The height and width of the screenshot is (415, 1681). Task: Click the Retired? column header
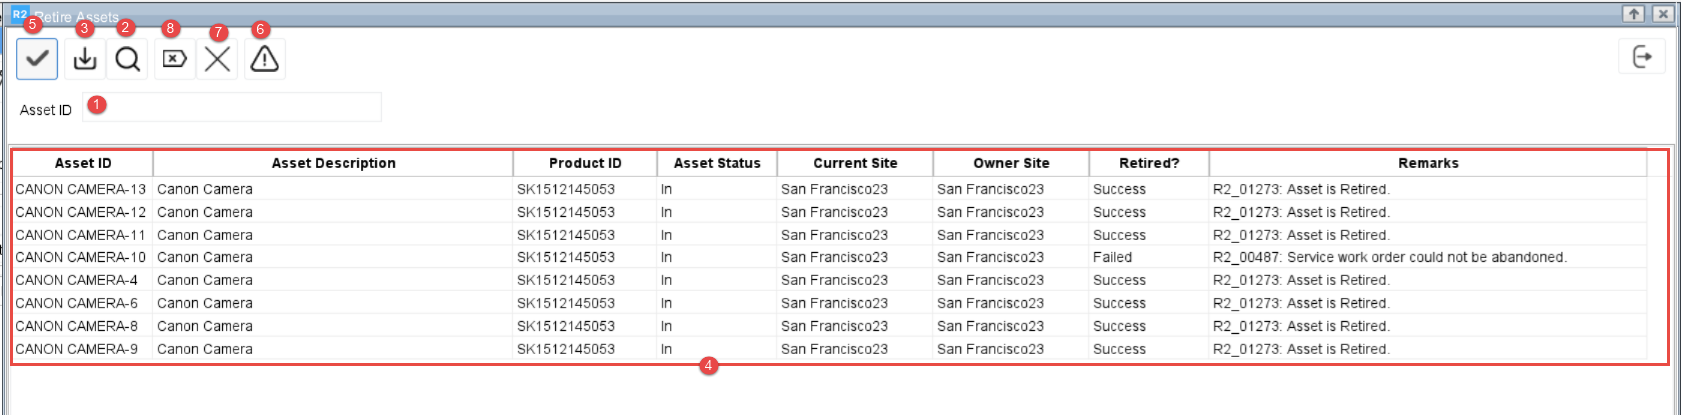(x=1149, y=163)
